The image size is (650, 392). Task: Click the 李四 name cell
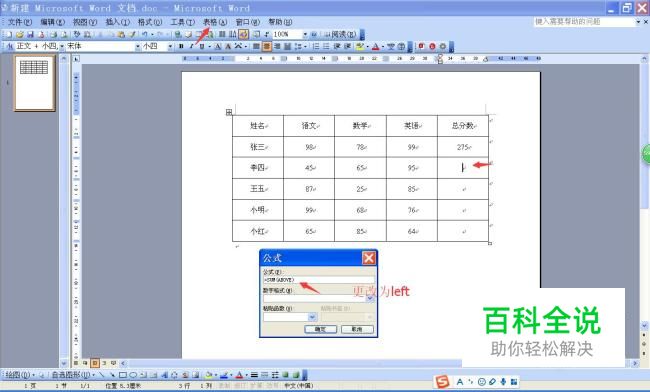[x=258, y=167]
